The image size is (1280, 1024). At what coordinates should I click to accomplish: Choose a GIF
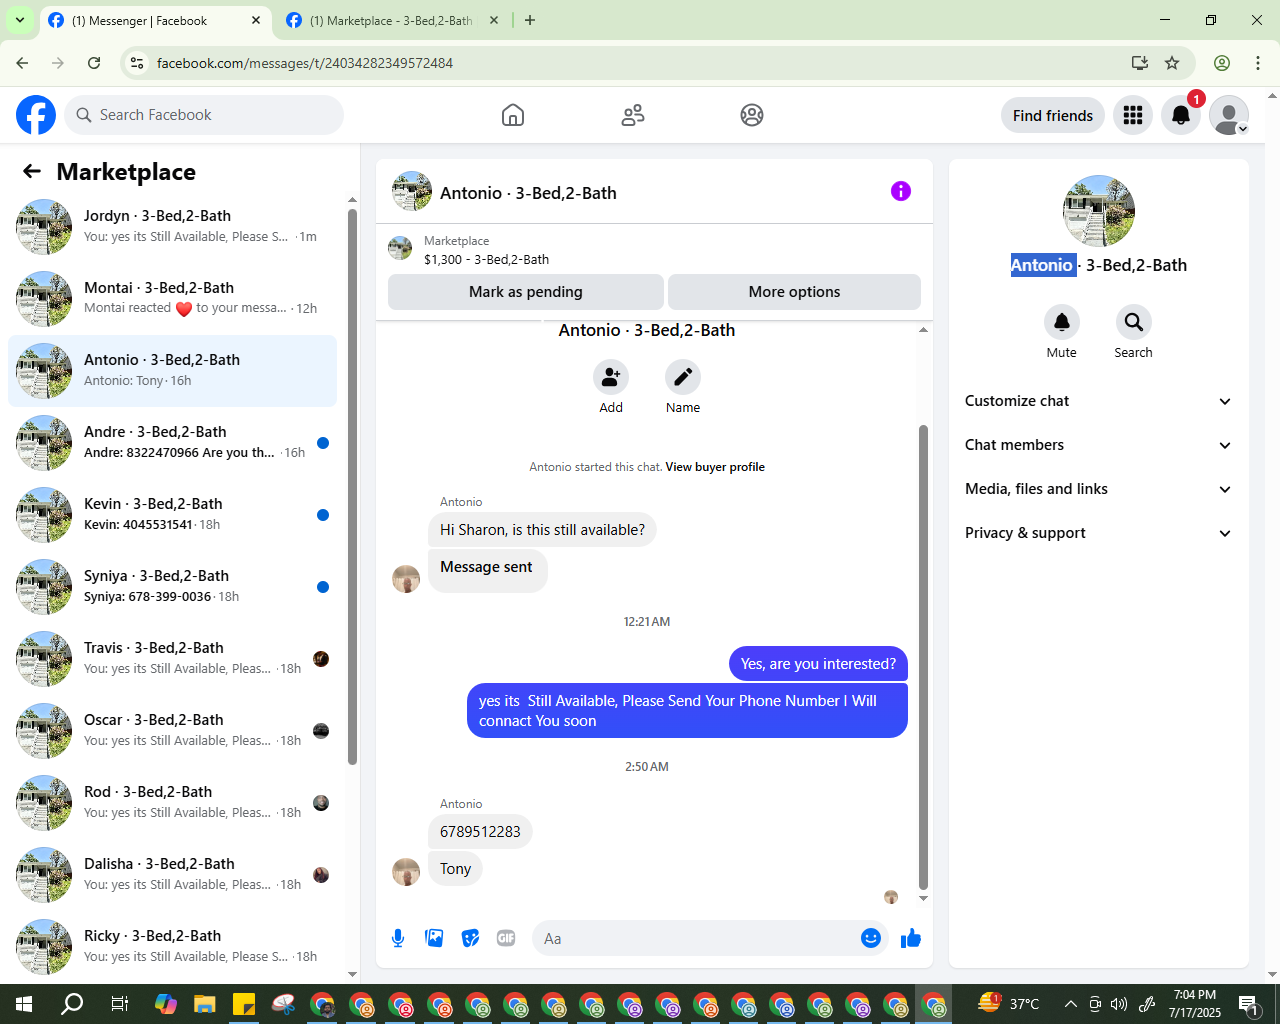[506, 938]
